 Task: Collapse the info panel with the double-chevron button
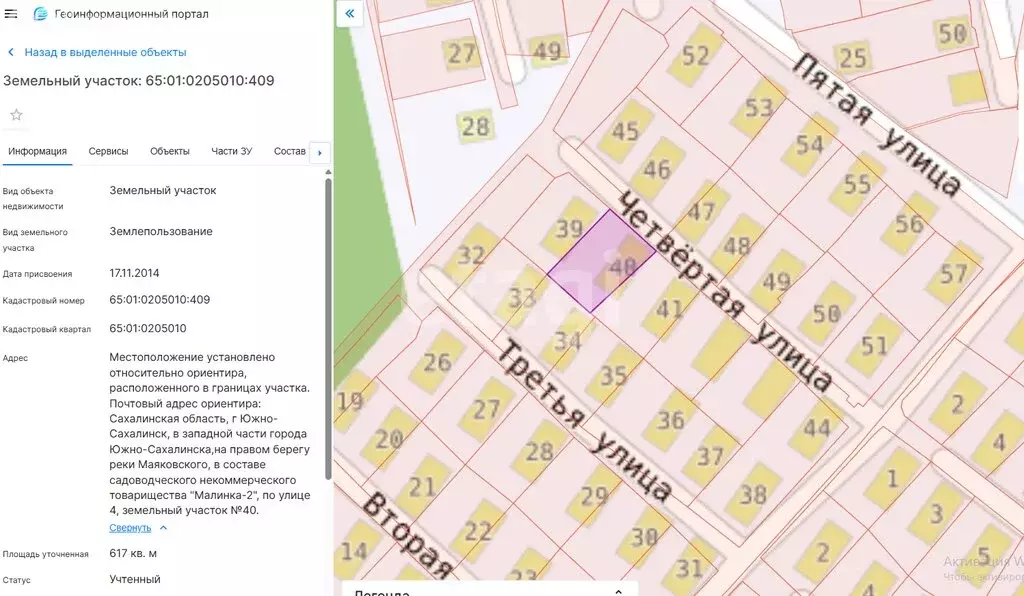click(349, 13)
